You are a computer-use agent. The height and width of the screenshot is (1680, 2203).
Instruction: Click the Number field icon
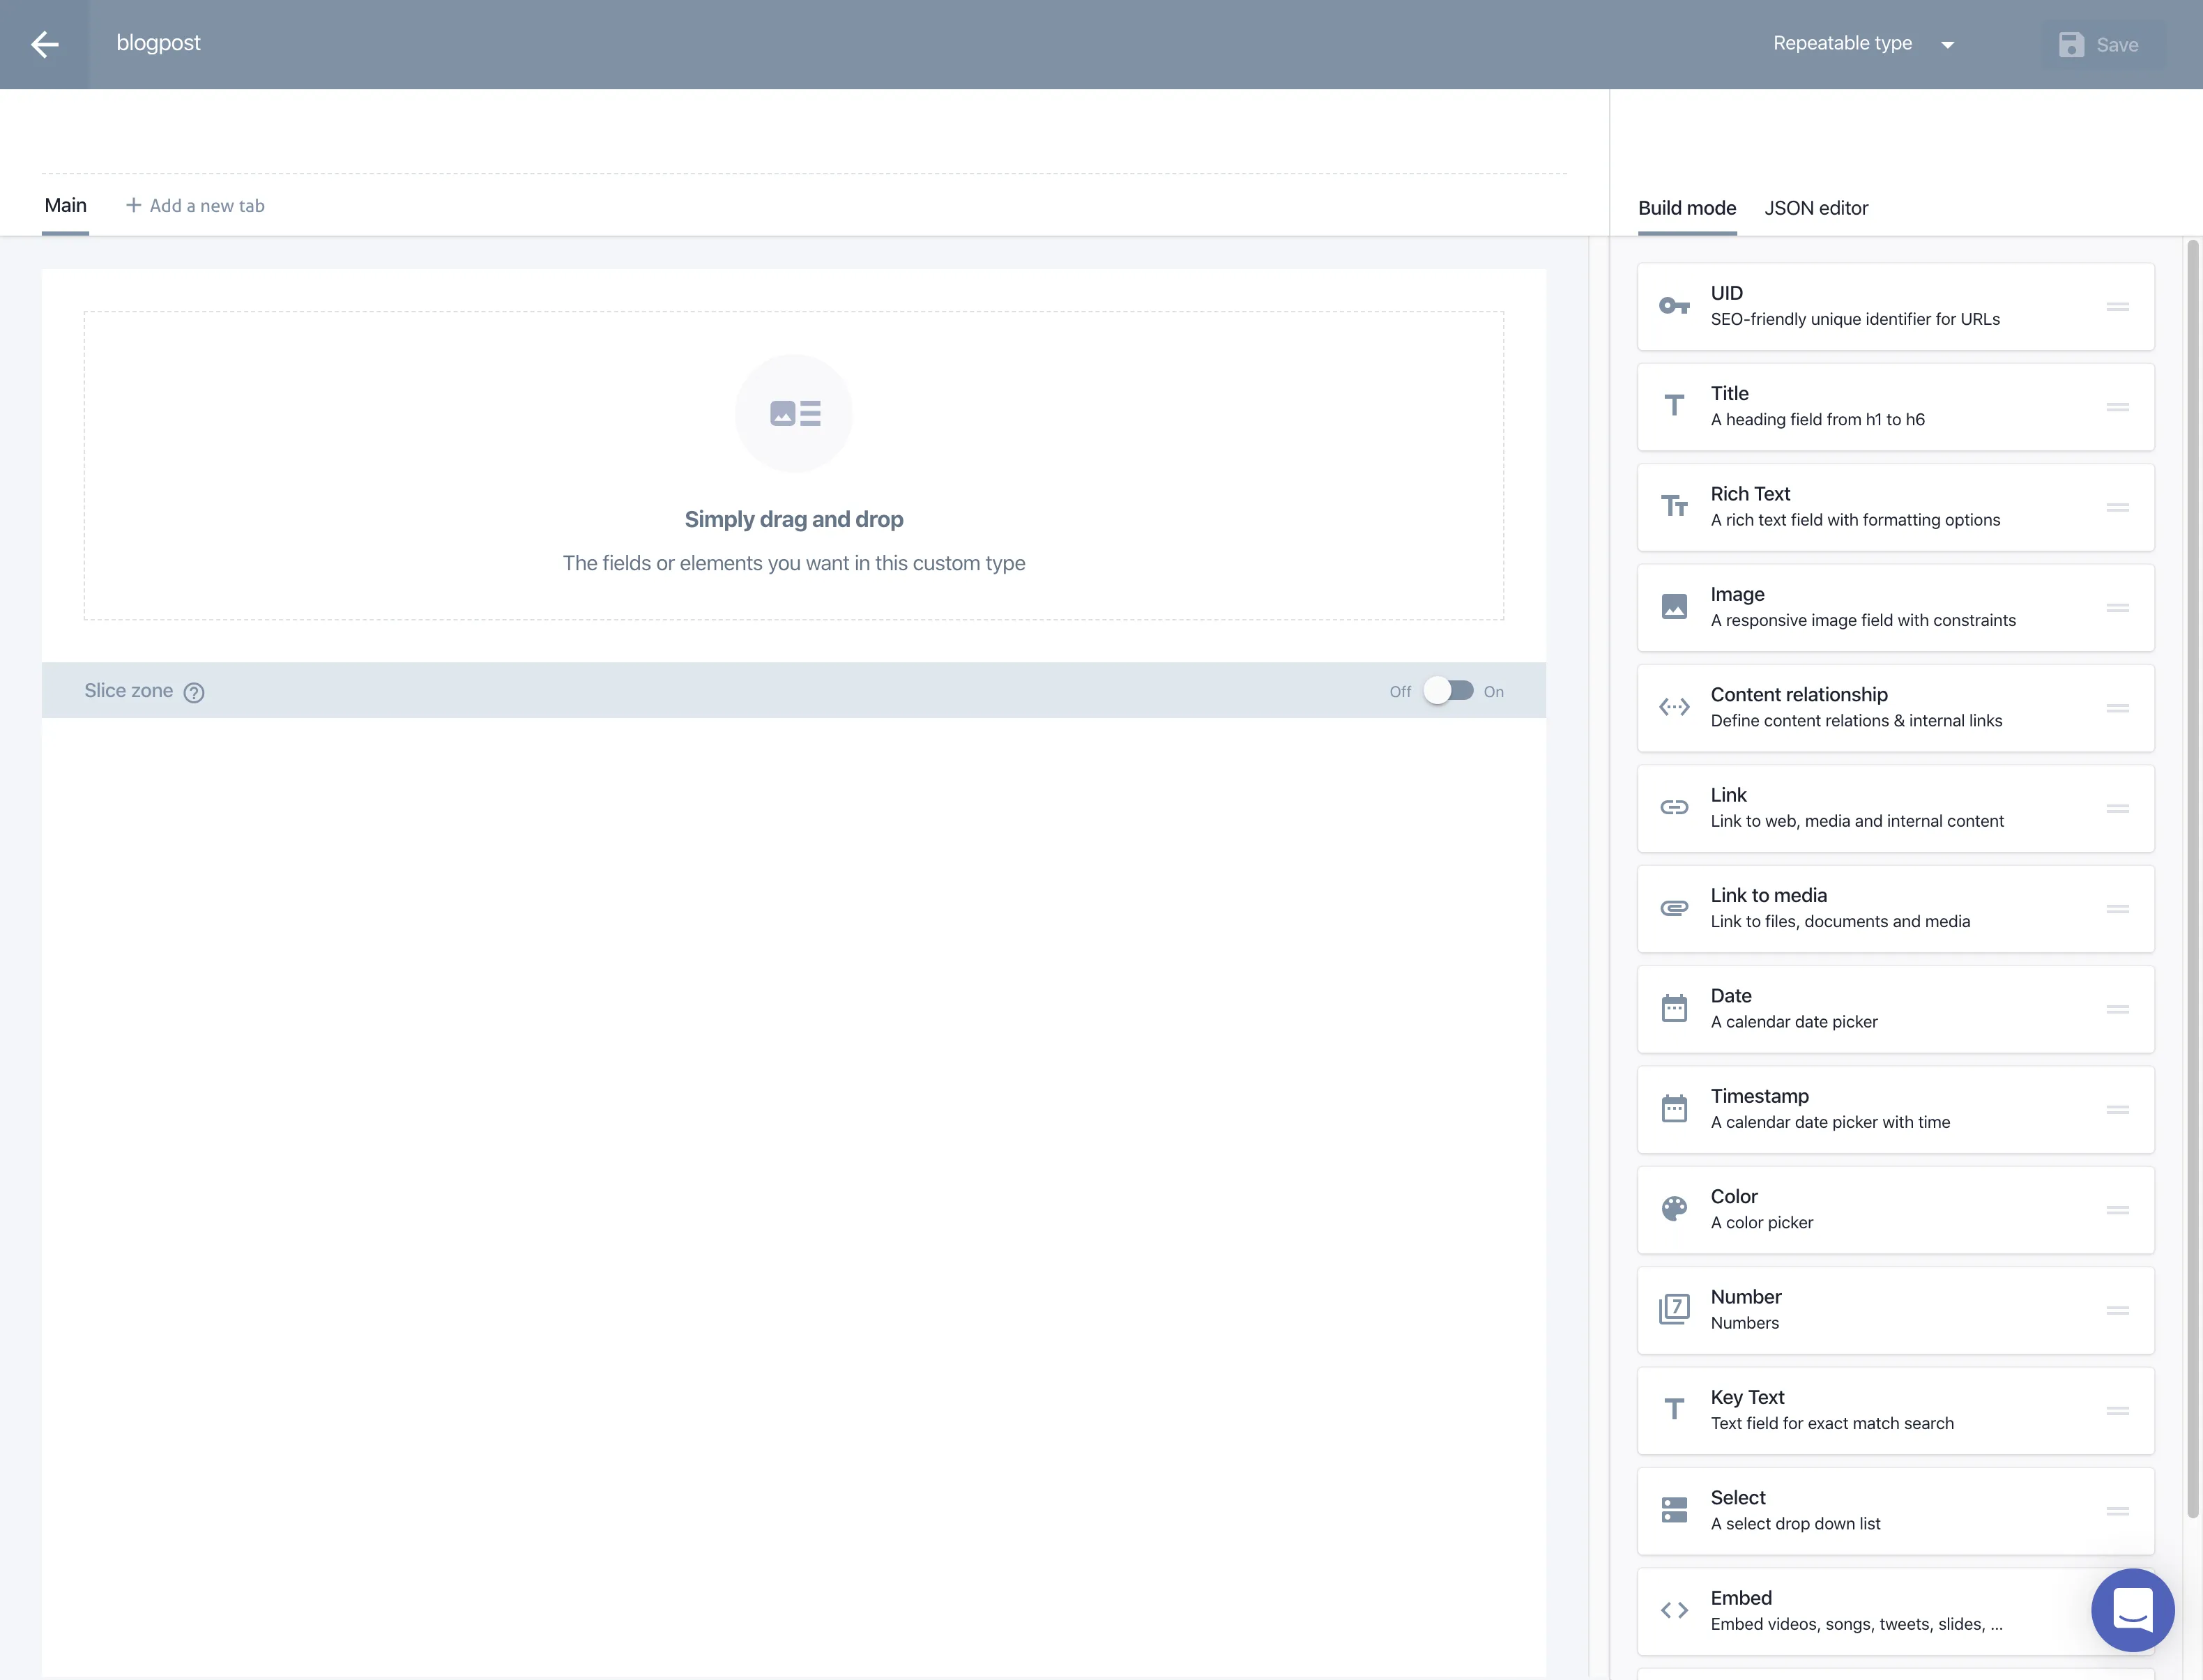click(1674, 1309)
